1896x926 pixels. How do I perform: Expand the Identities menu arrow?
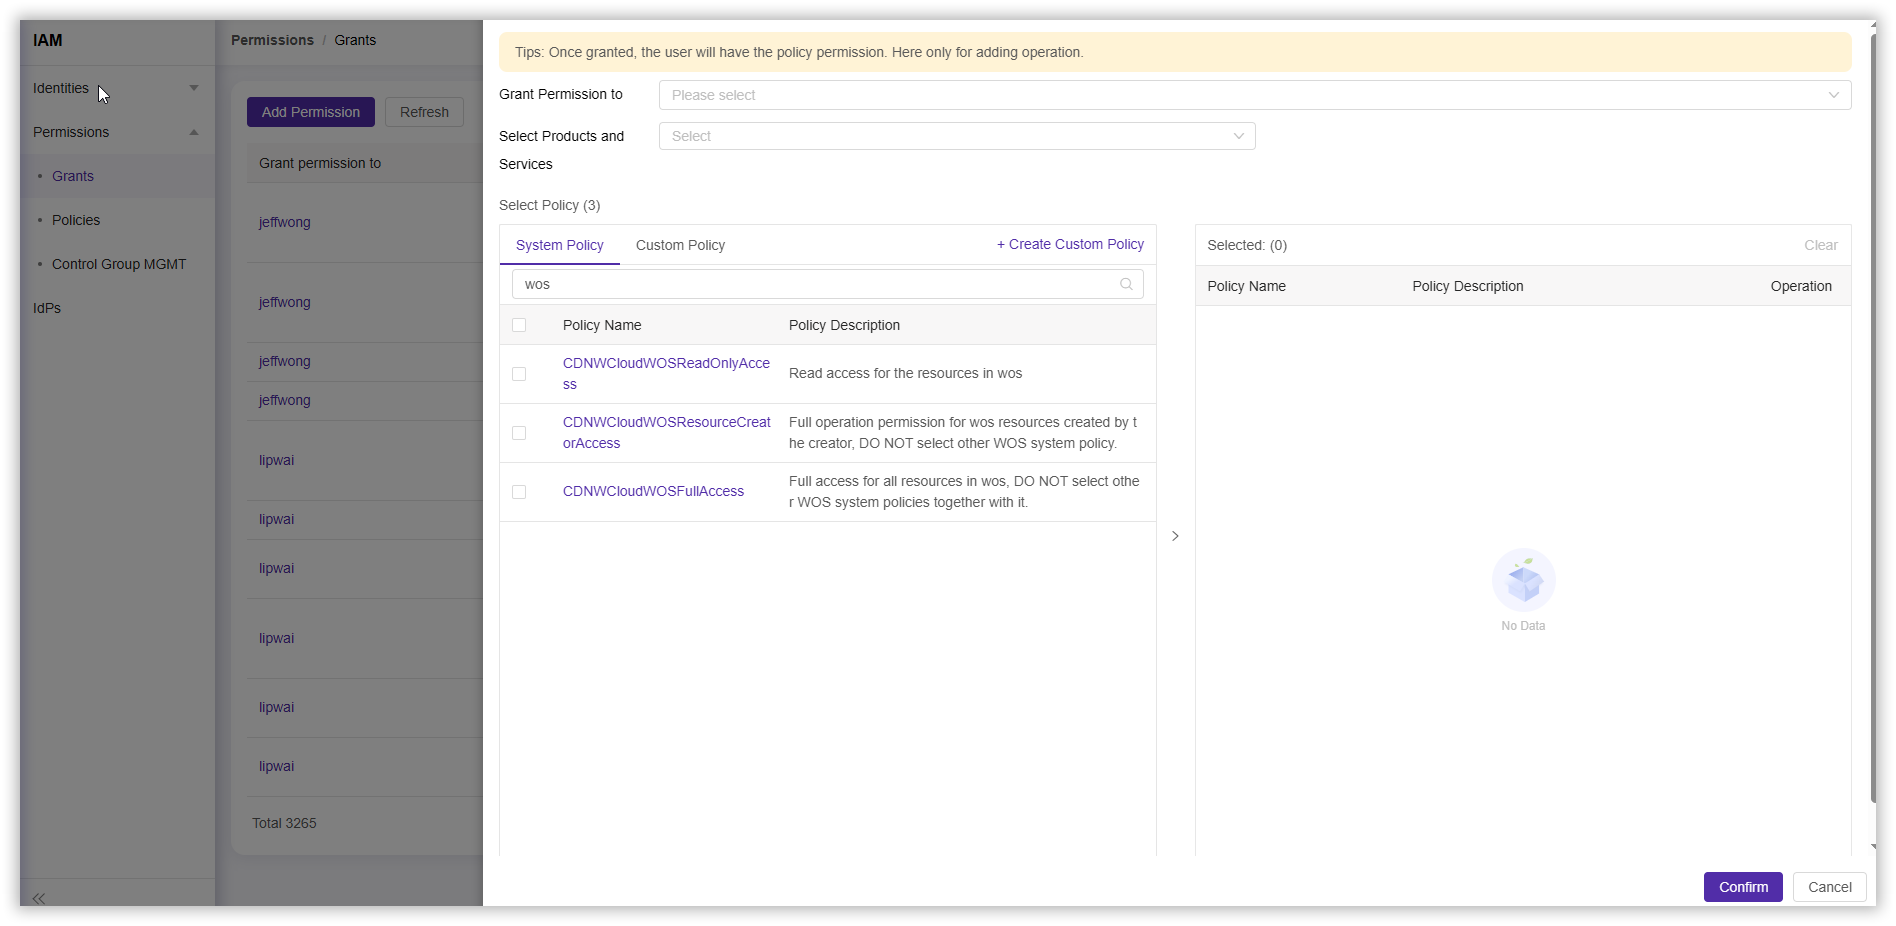pyautogui.click(x=194, y=88)
